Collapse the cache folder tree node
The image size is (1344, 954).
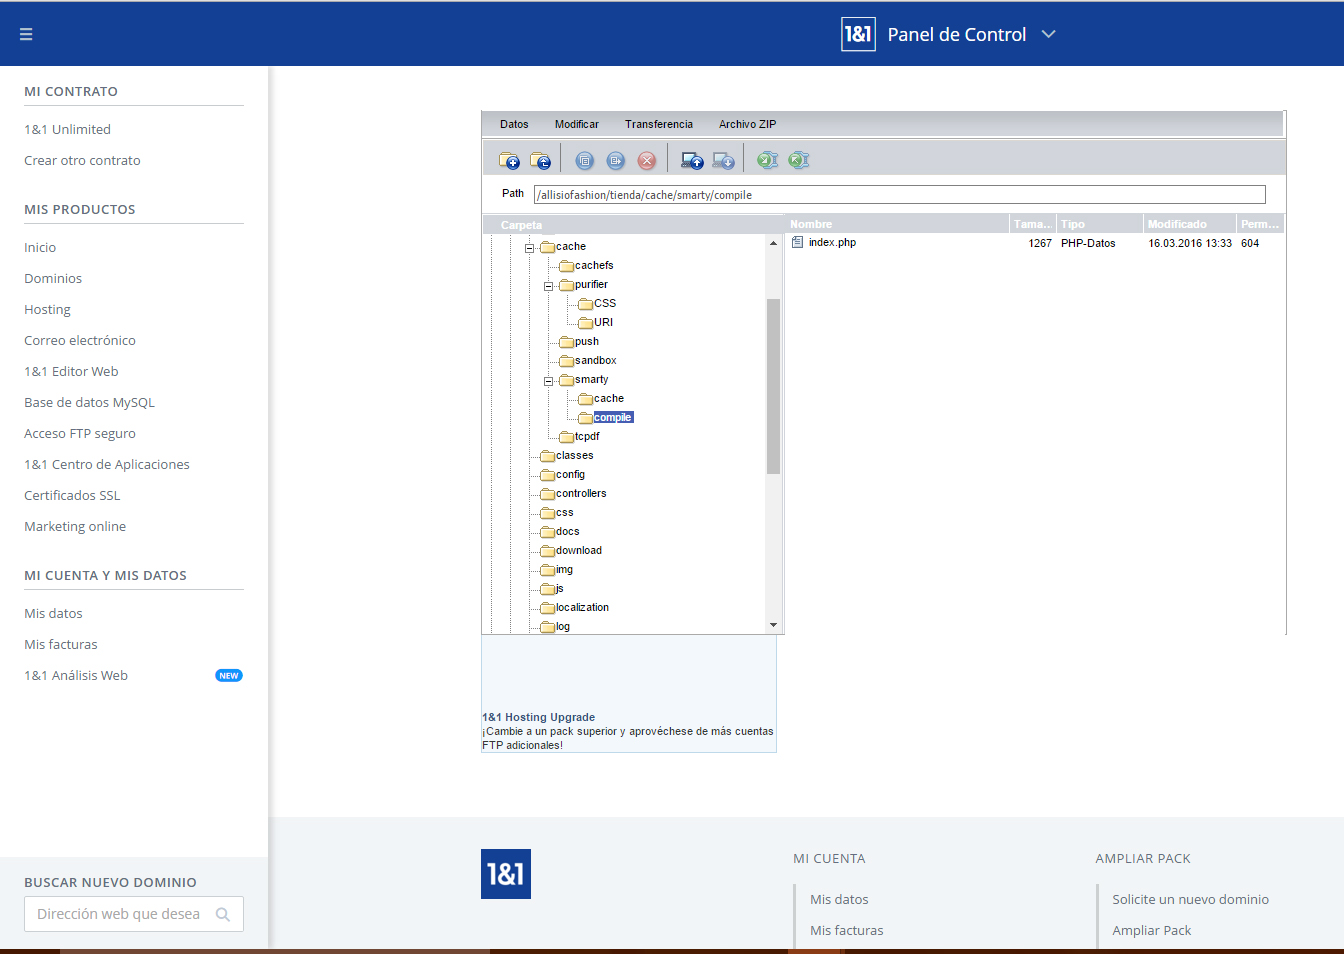(530, 247)
